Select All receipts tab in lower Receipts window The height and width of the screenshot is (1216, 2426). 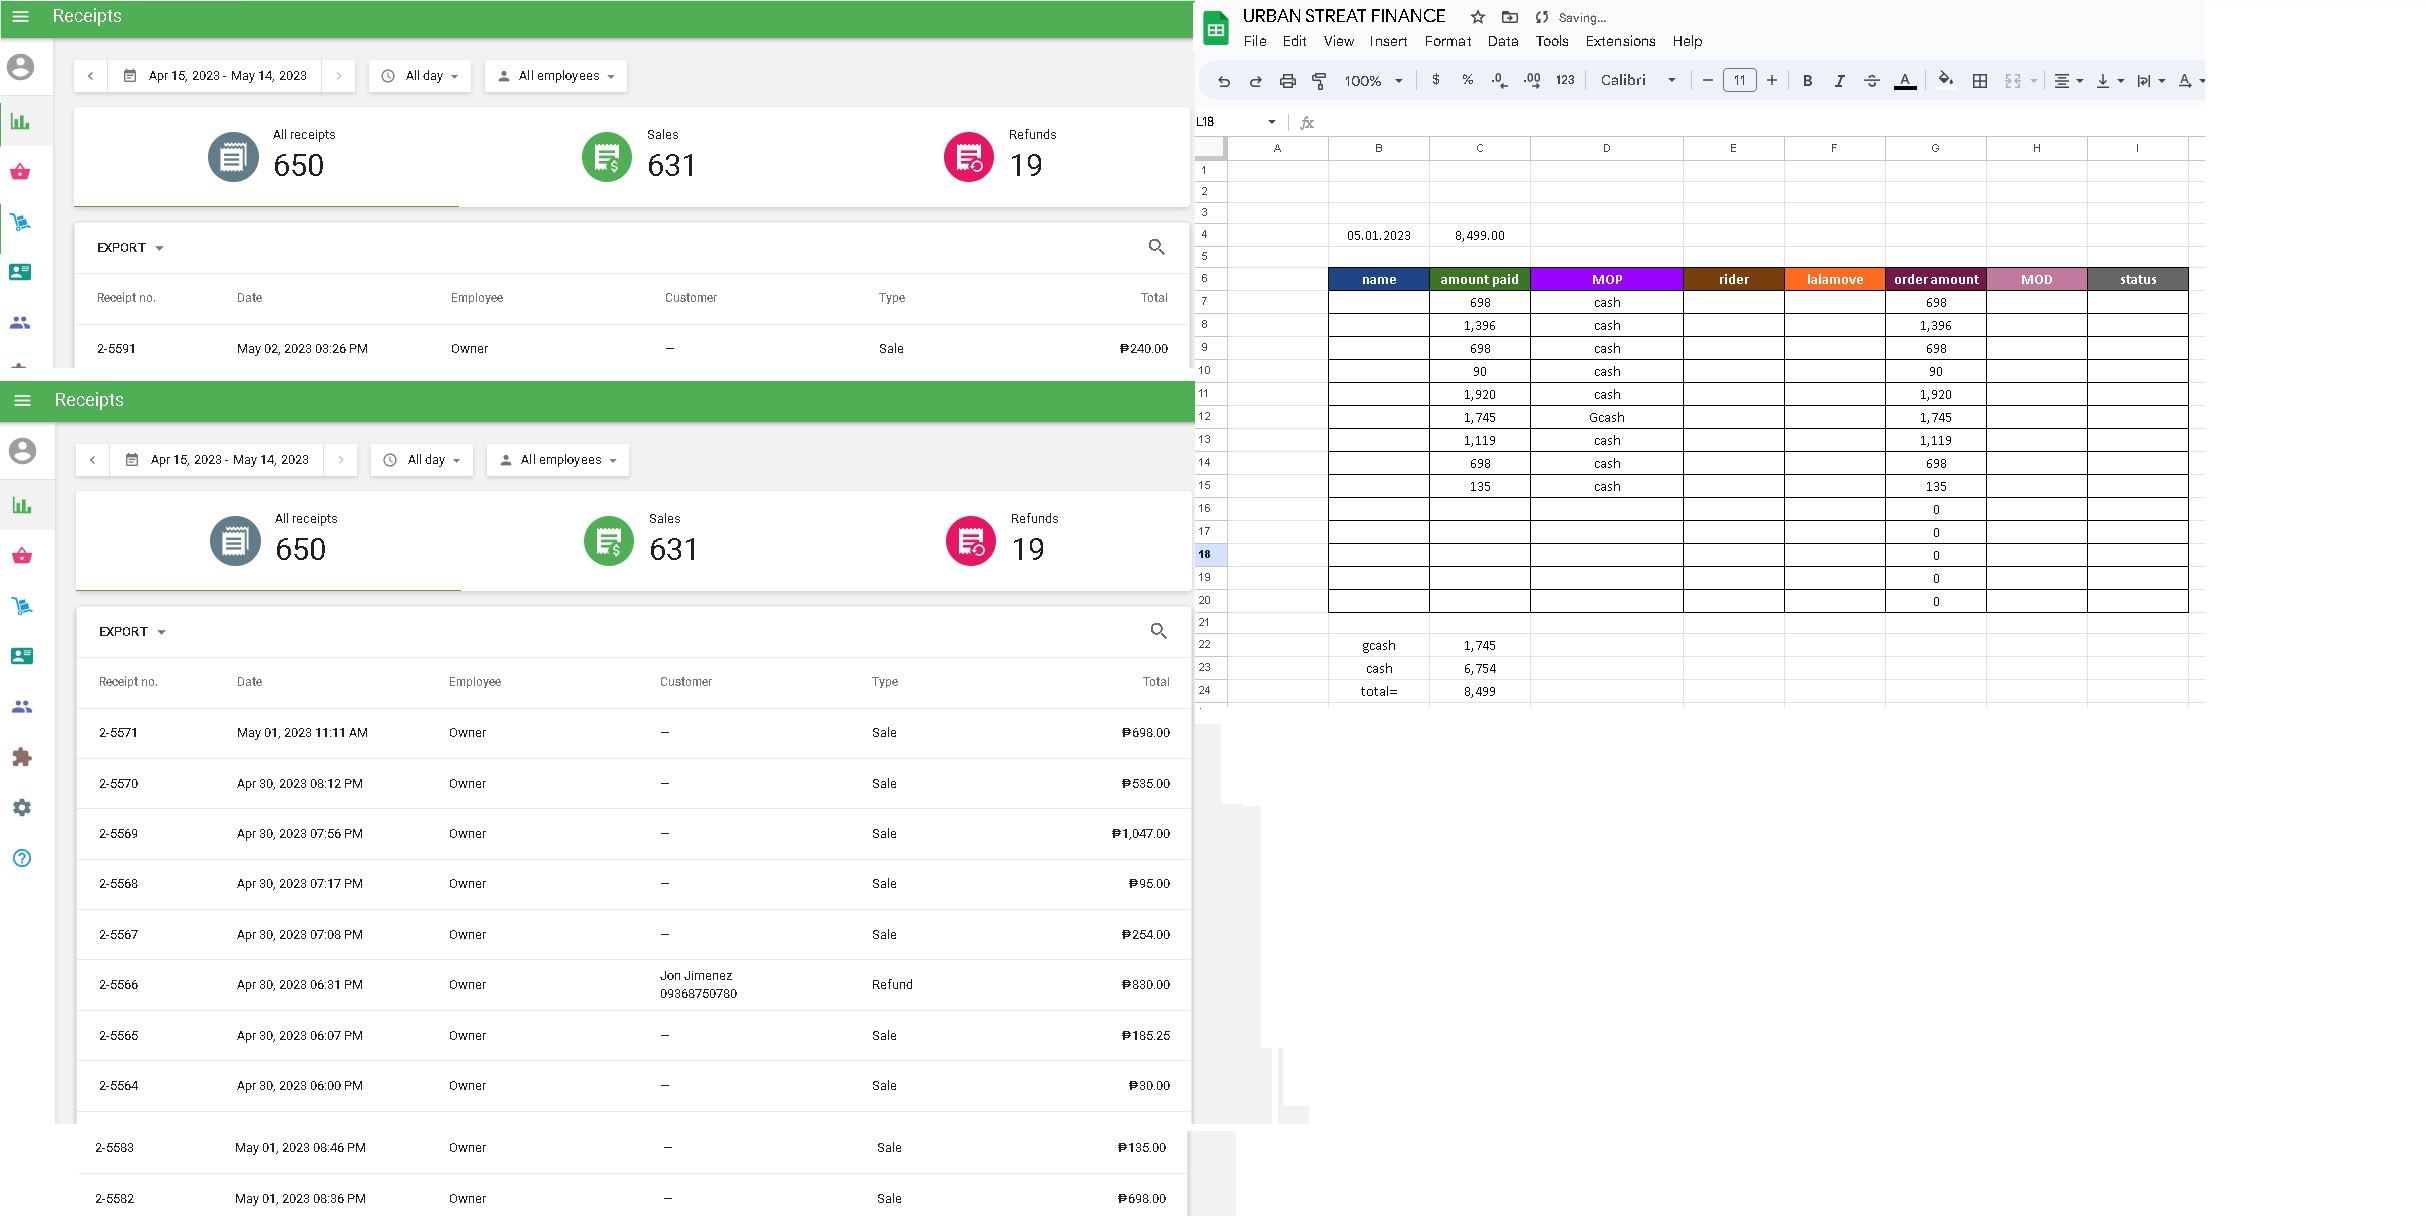point(269,540)
